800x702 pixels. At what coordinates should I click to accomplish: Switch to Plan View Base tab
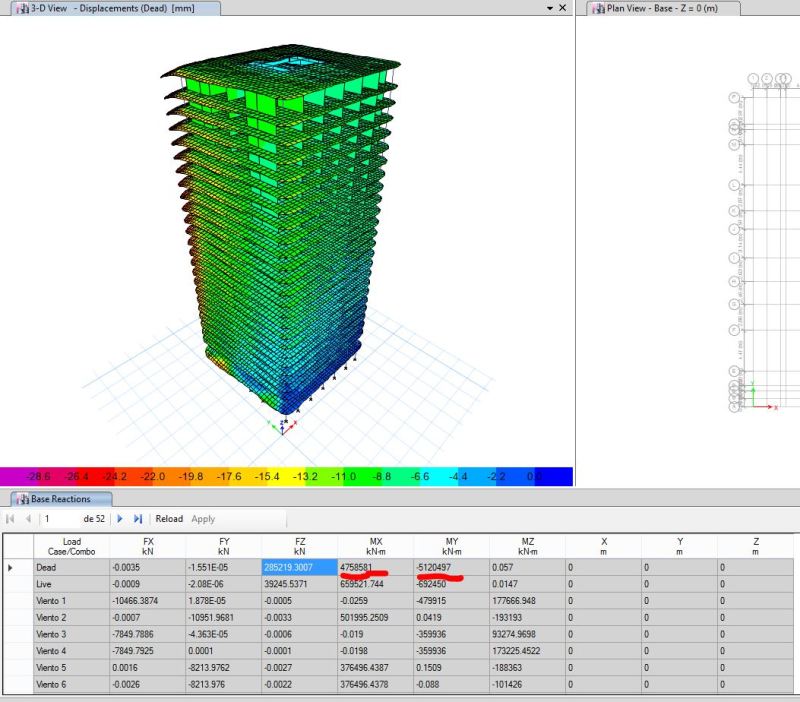click(x=663, y=8)
